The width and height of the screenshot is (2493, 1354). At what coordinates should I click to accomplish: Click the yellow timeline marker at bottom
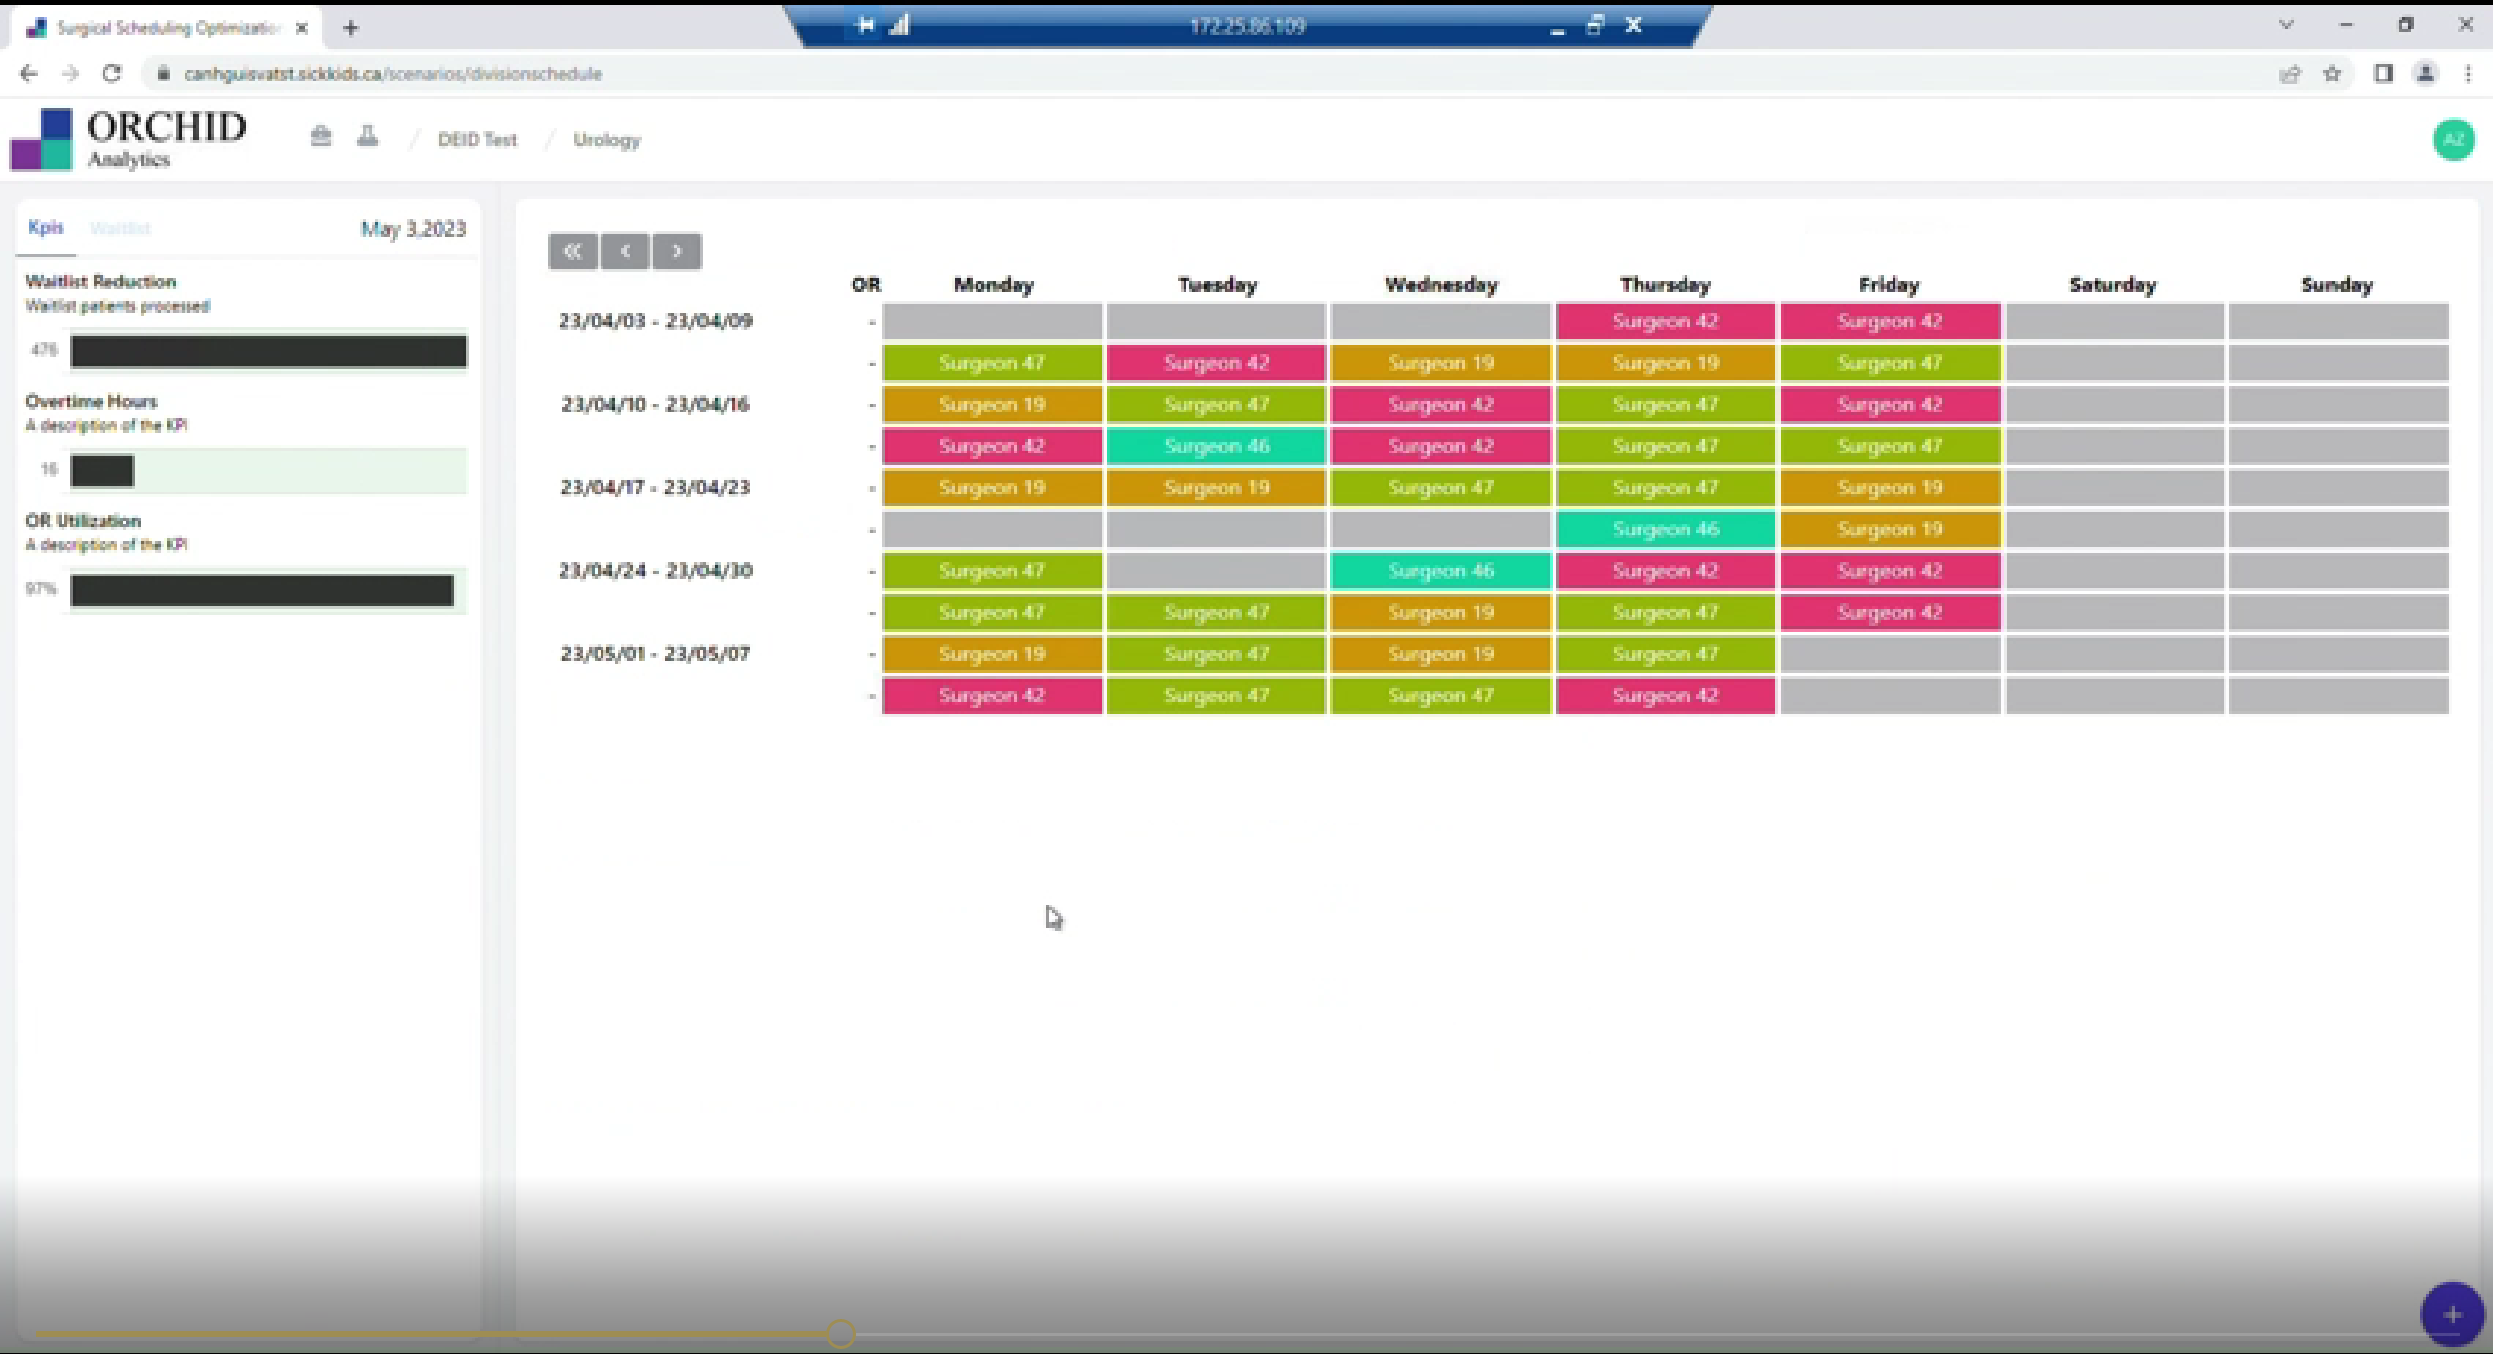point(841,1333)
